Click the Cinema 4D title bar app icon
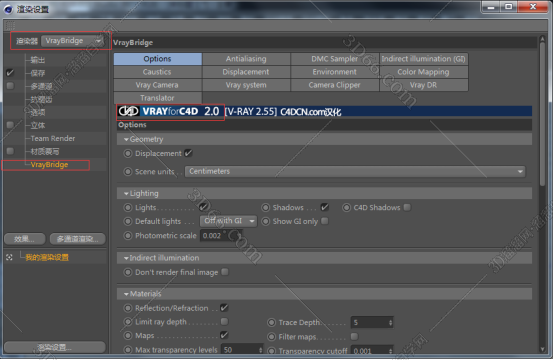553x360 pixels. pos(9,10)
